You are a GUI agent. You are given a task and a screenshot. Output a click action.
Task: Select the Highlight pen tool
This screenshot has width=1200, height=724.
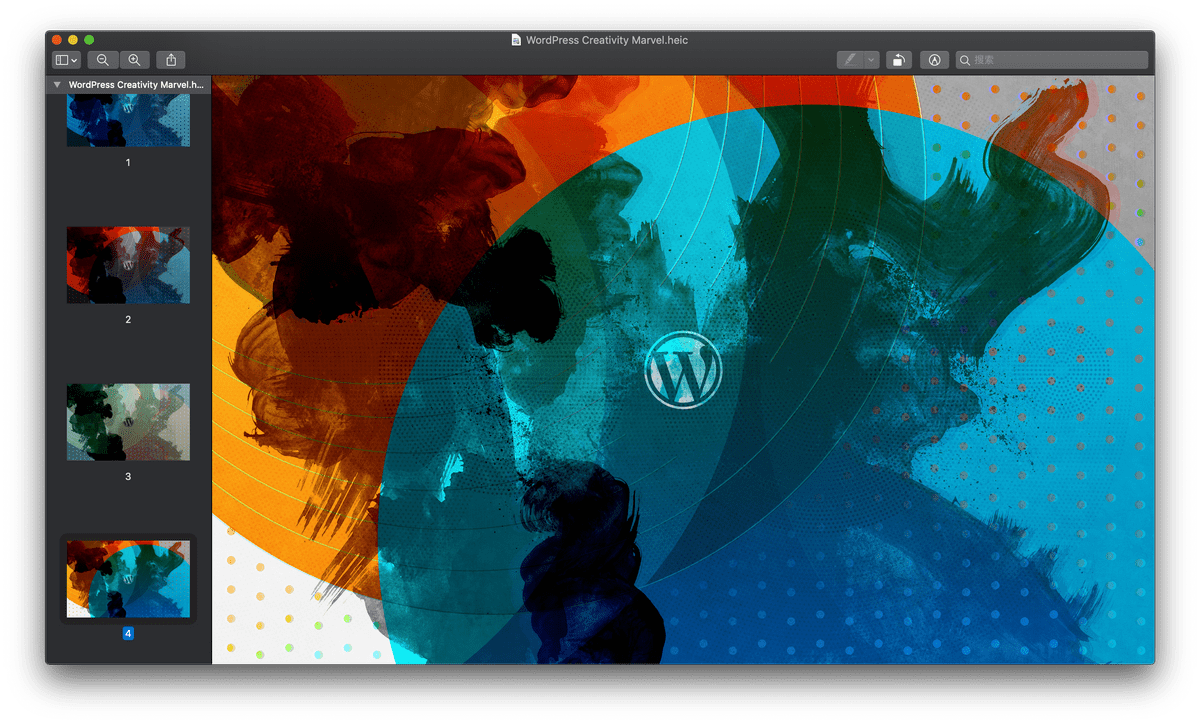[x=850, y=60]
